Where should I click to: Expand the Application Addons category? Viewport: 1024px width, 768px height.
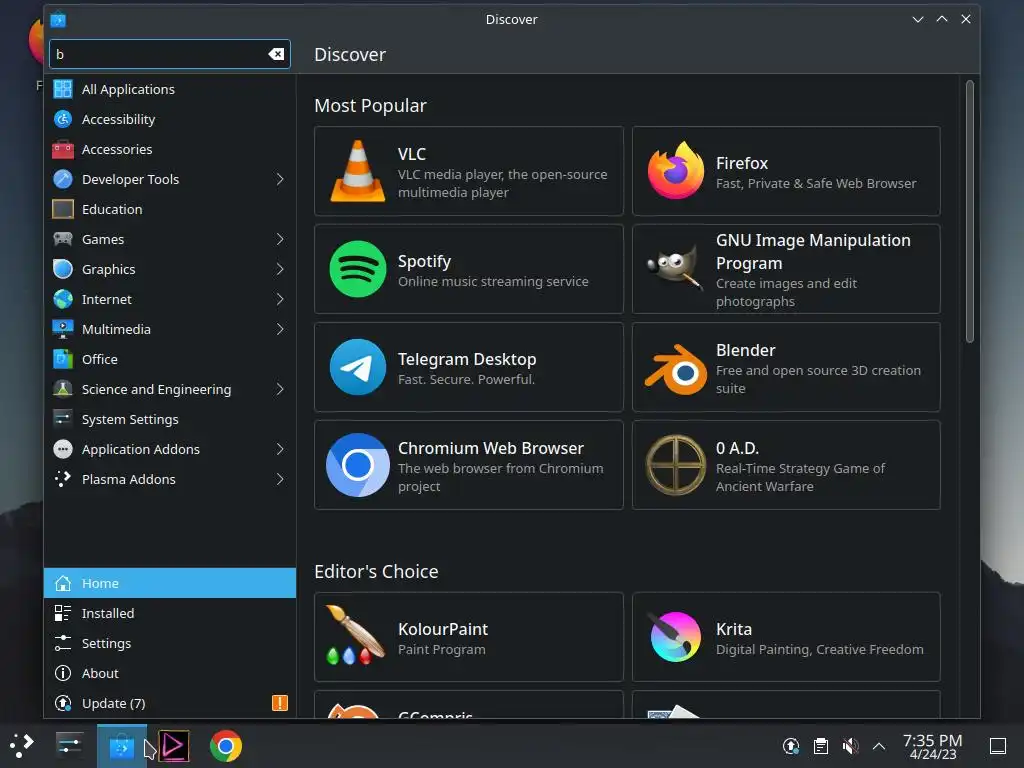tap(280, 449)
